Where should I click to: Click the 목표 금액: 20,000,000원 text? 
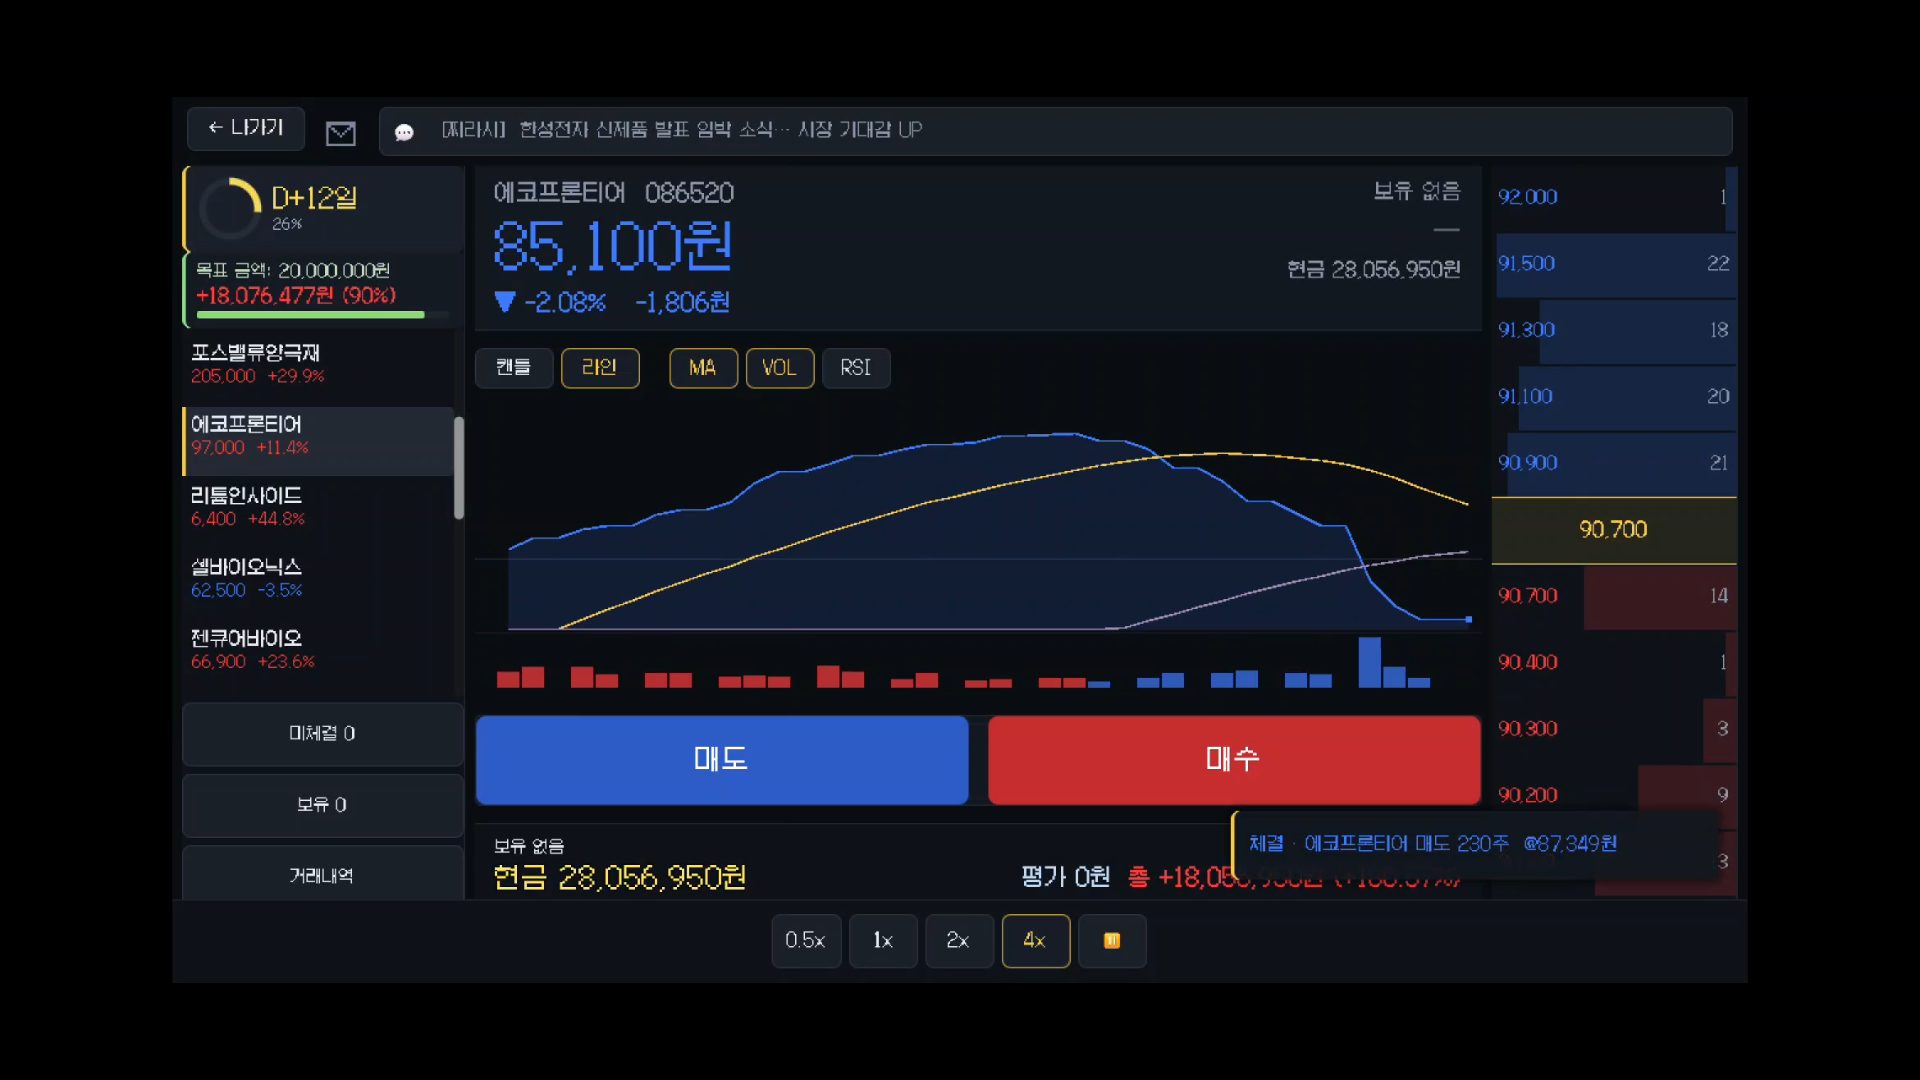click(292, 271)
